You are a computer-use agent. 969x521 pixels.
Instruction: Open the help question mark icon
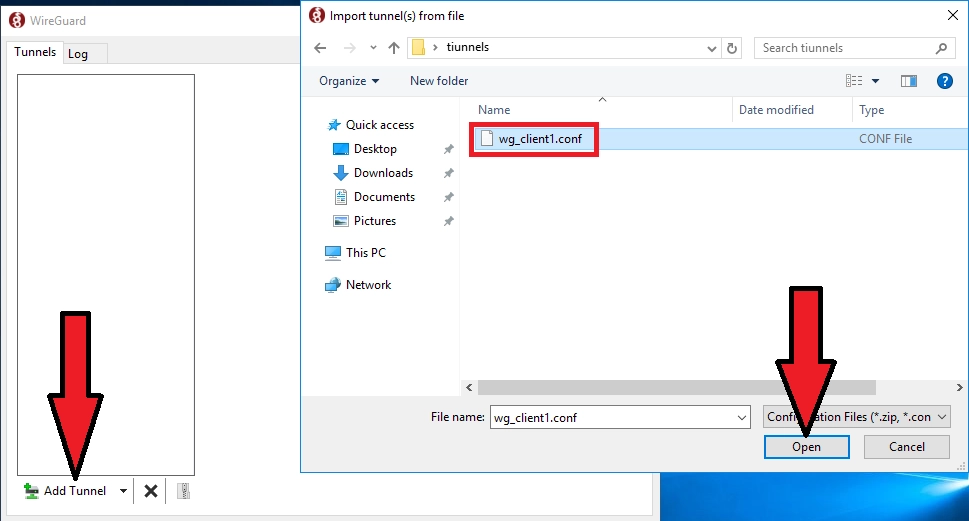pyautogui.click(x=943, y=81)
